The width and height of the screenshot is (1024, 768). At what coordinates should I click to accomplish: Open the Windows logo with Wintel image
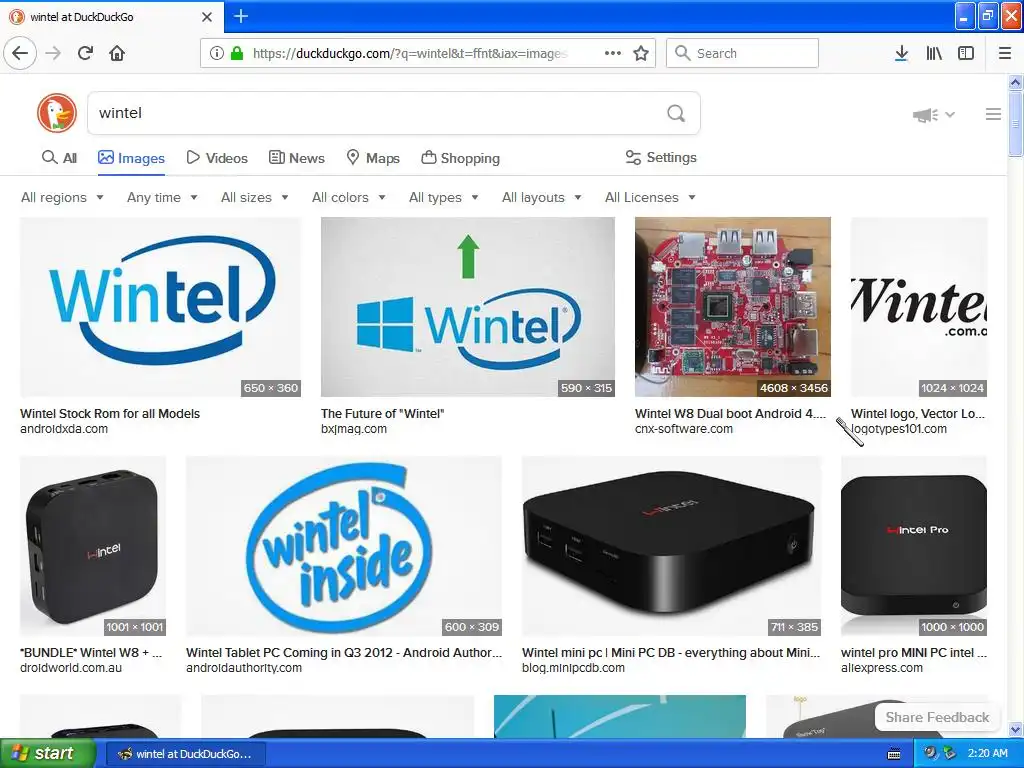point(468,307)
